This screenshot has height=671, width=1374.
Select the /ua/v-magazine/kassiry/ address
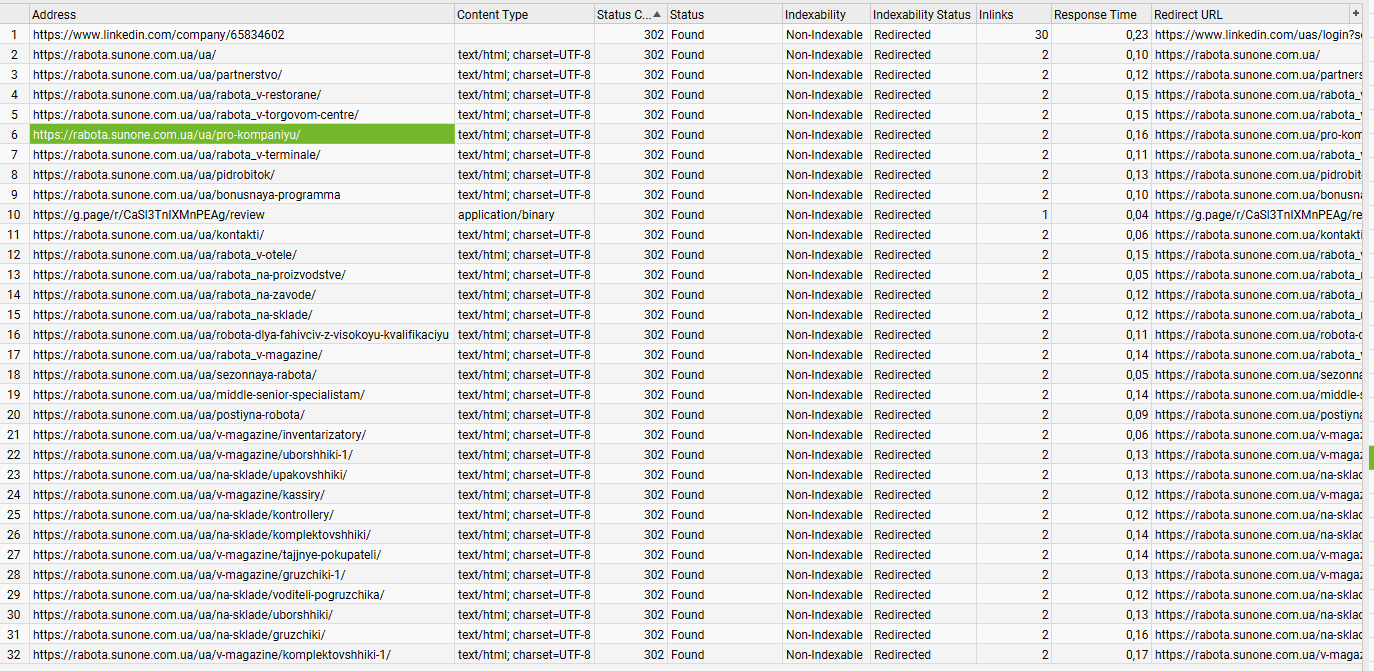tap(178, 495)
